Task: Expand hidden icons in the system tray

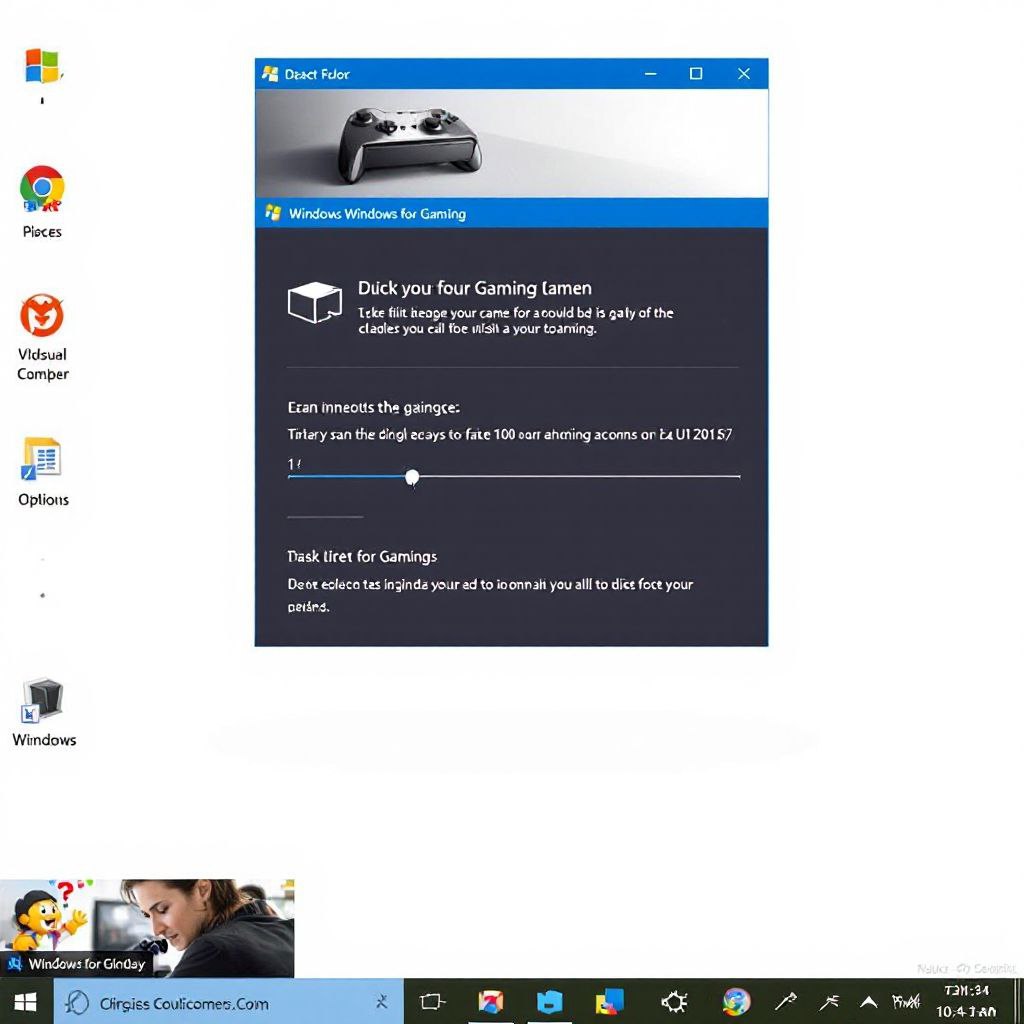Action: click(867, 1001)
